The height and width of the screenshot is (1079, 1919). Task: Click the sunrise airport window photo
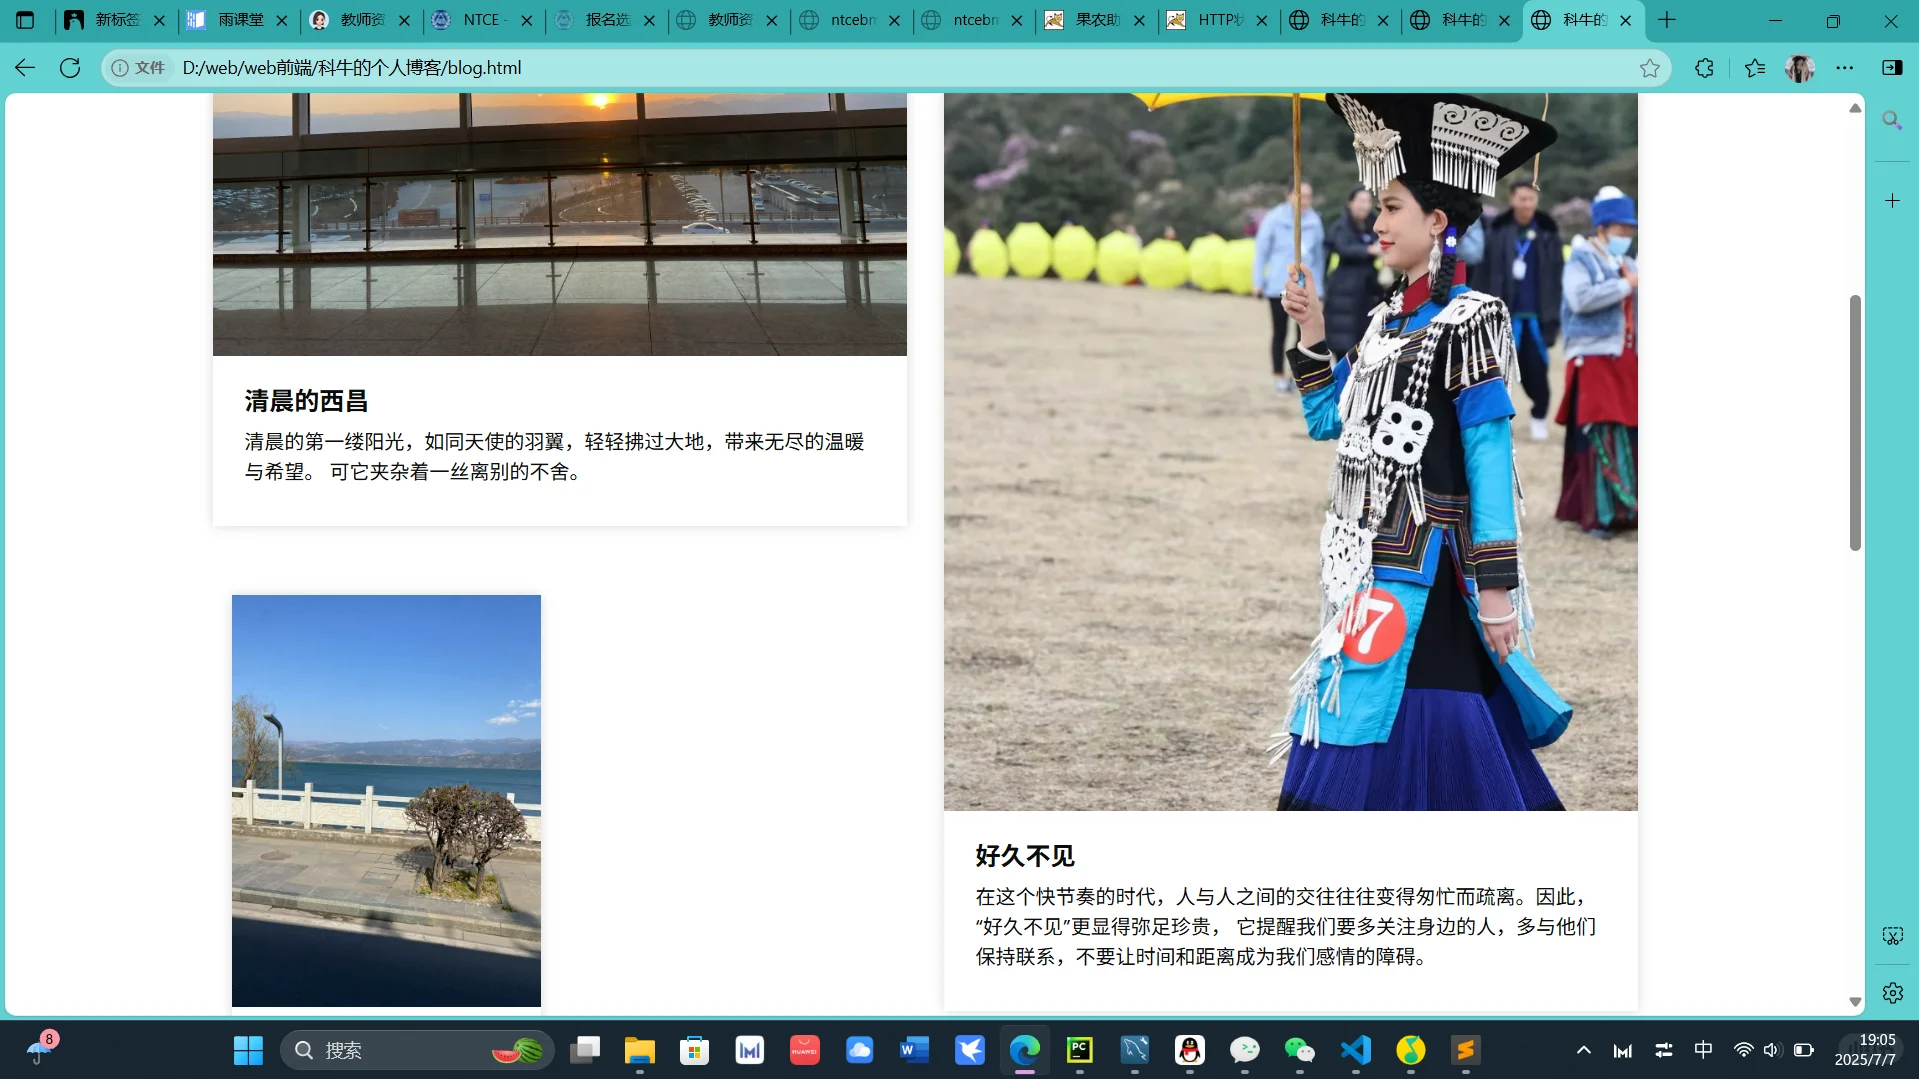[560, 224]
